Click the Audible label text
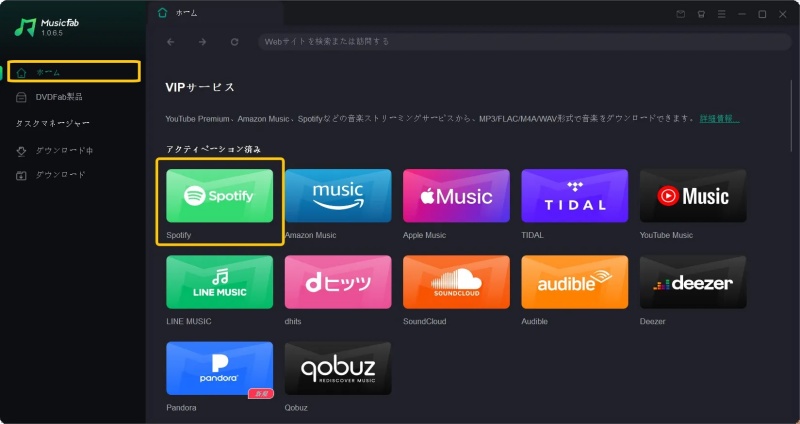This screenshot has height=424, width=800. [x=535, y=321]
